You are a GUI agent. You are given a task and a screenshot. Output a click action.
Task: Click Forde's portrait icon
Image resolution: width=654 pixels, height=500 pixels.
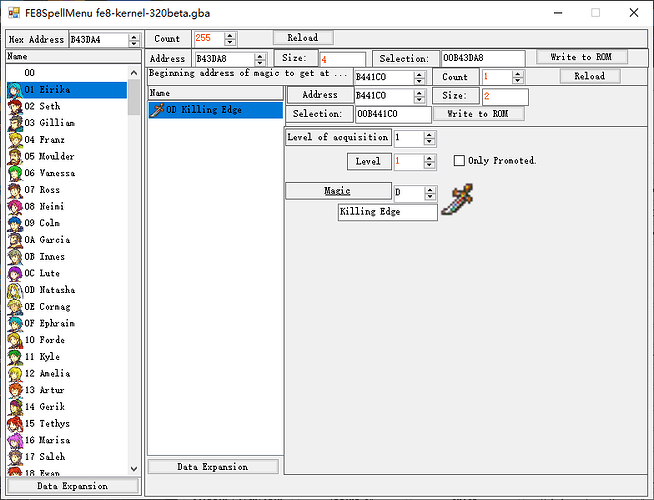click(x=15, y=340)
